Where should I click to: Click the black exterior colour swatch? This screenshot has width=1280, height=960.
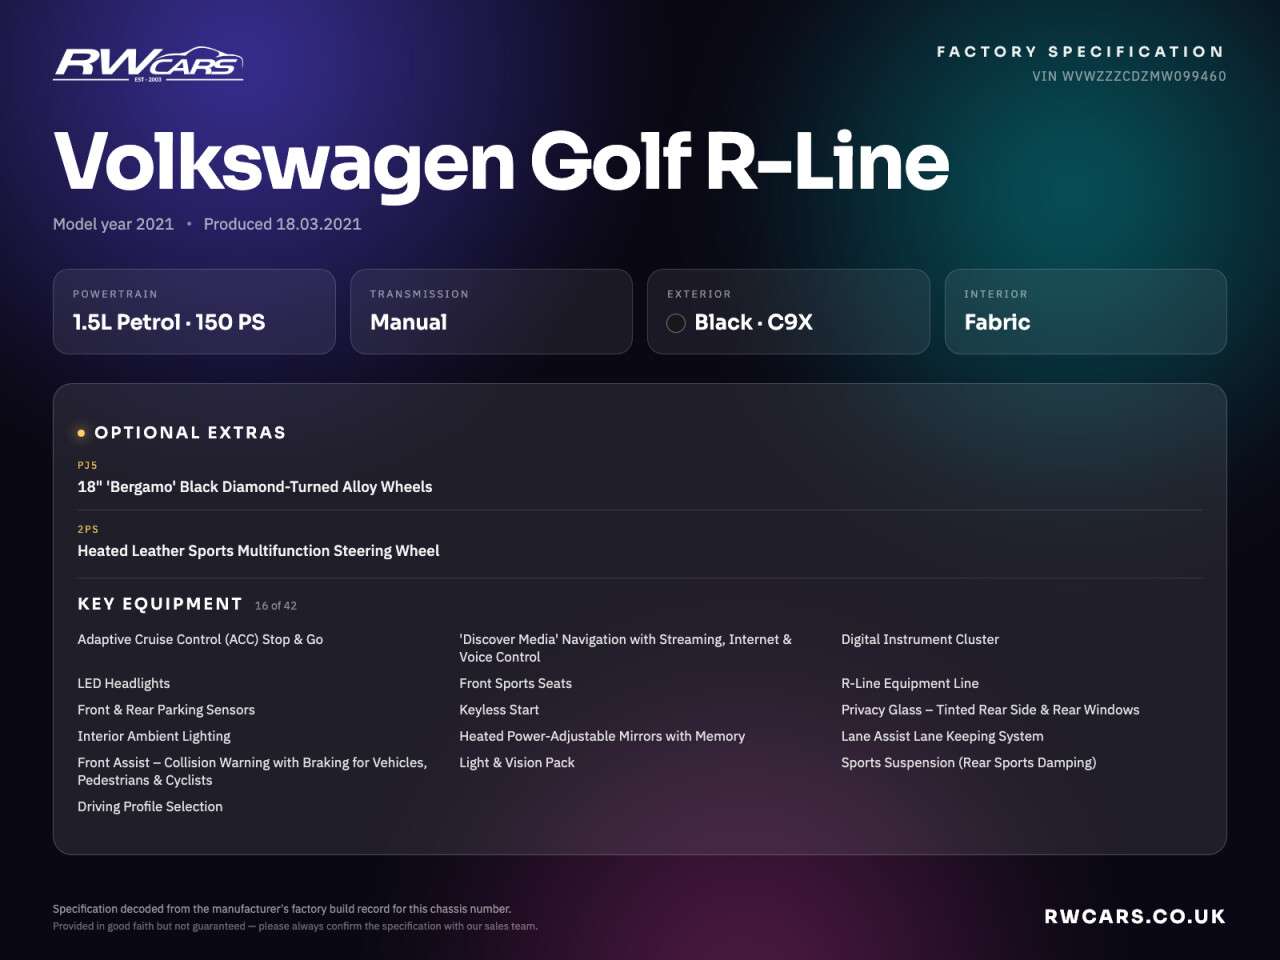point(676,323)
